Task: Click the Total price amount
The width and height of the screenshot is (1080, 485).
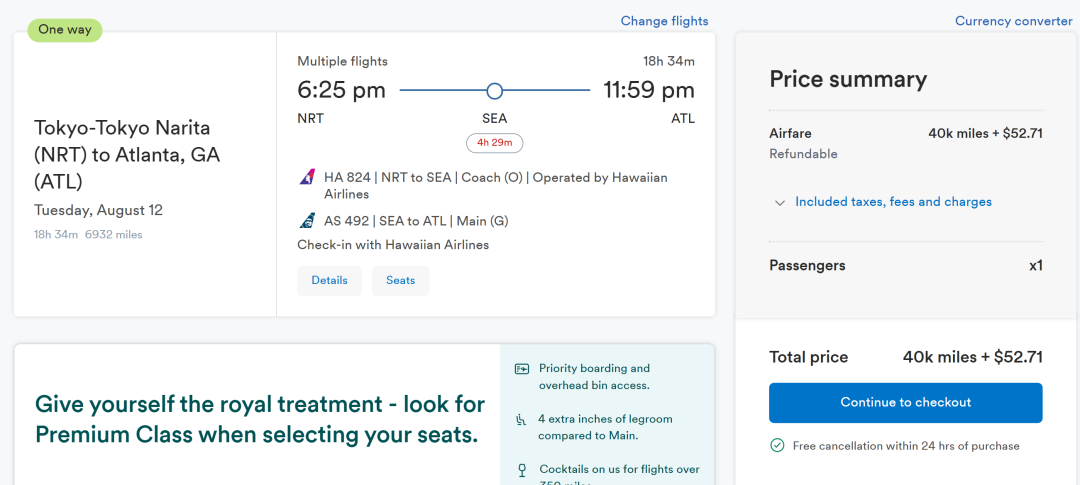Action: tap(973, 357)
